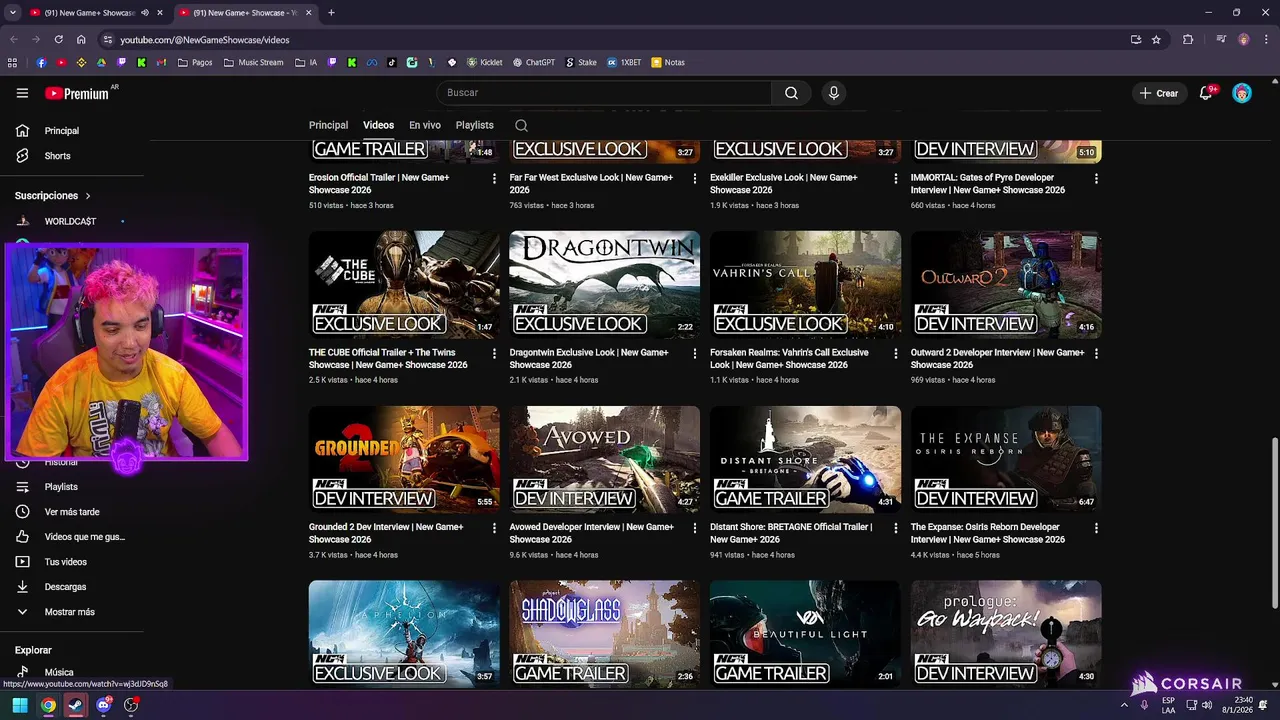Open the Notas bookmark
The height and width of the screenshot is (720, 1280).
tap(668, 62)
